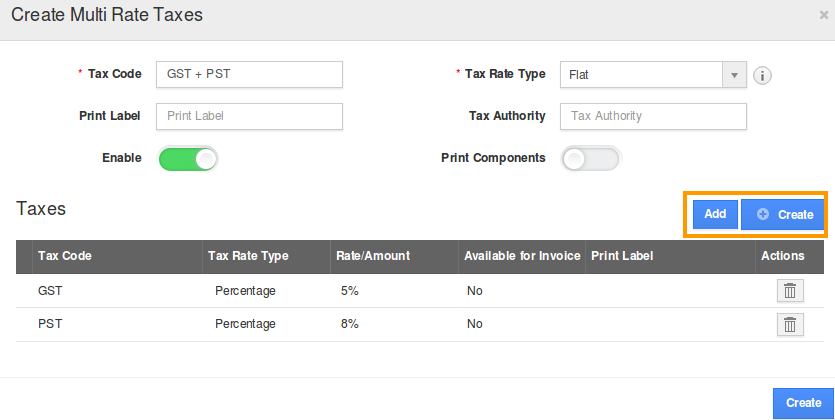The image size is (835, 420).
Task: Click the Rate/Amount column header
Action: point(372,256)
